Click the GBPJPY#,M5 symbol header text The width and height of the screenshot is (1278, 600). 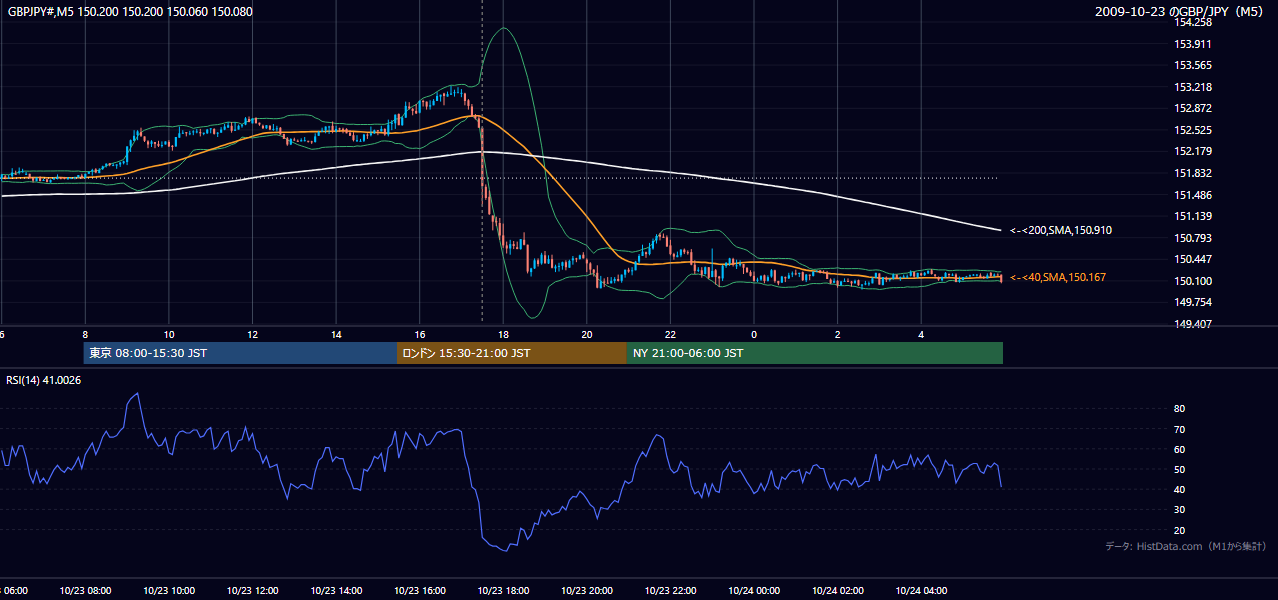pos(129,12)
